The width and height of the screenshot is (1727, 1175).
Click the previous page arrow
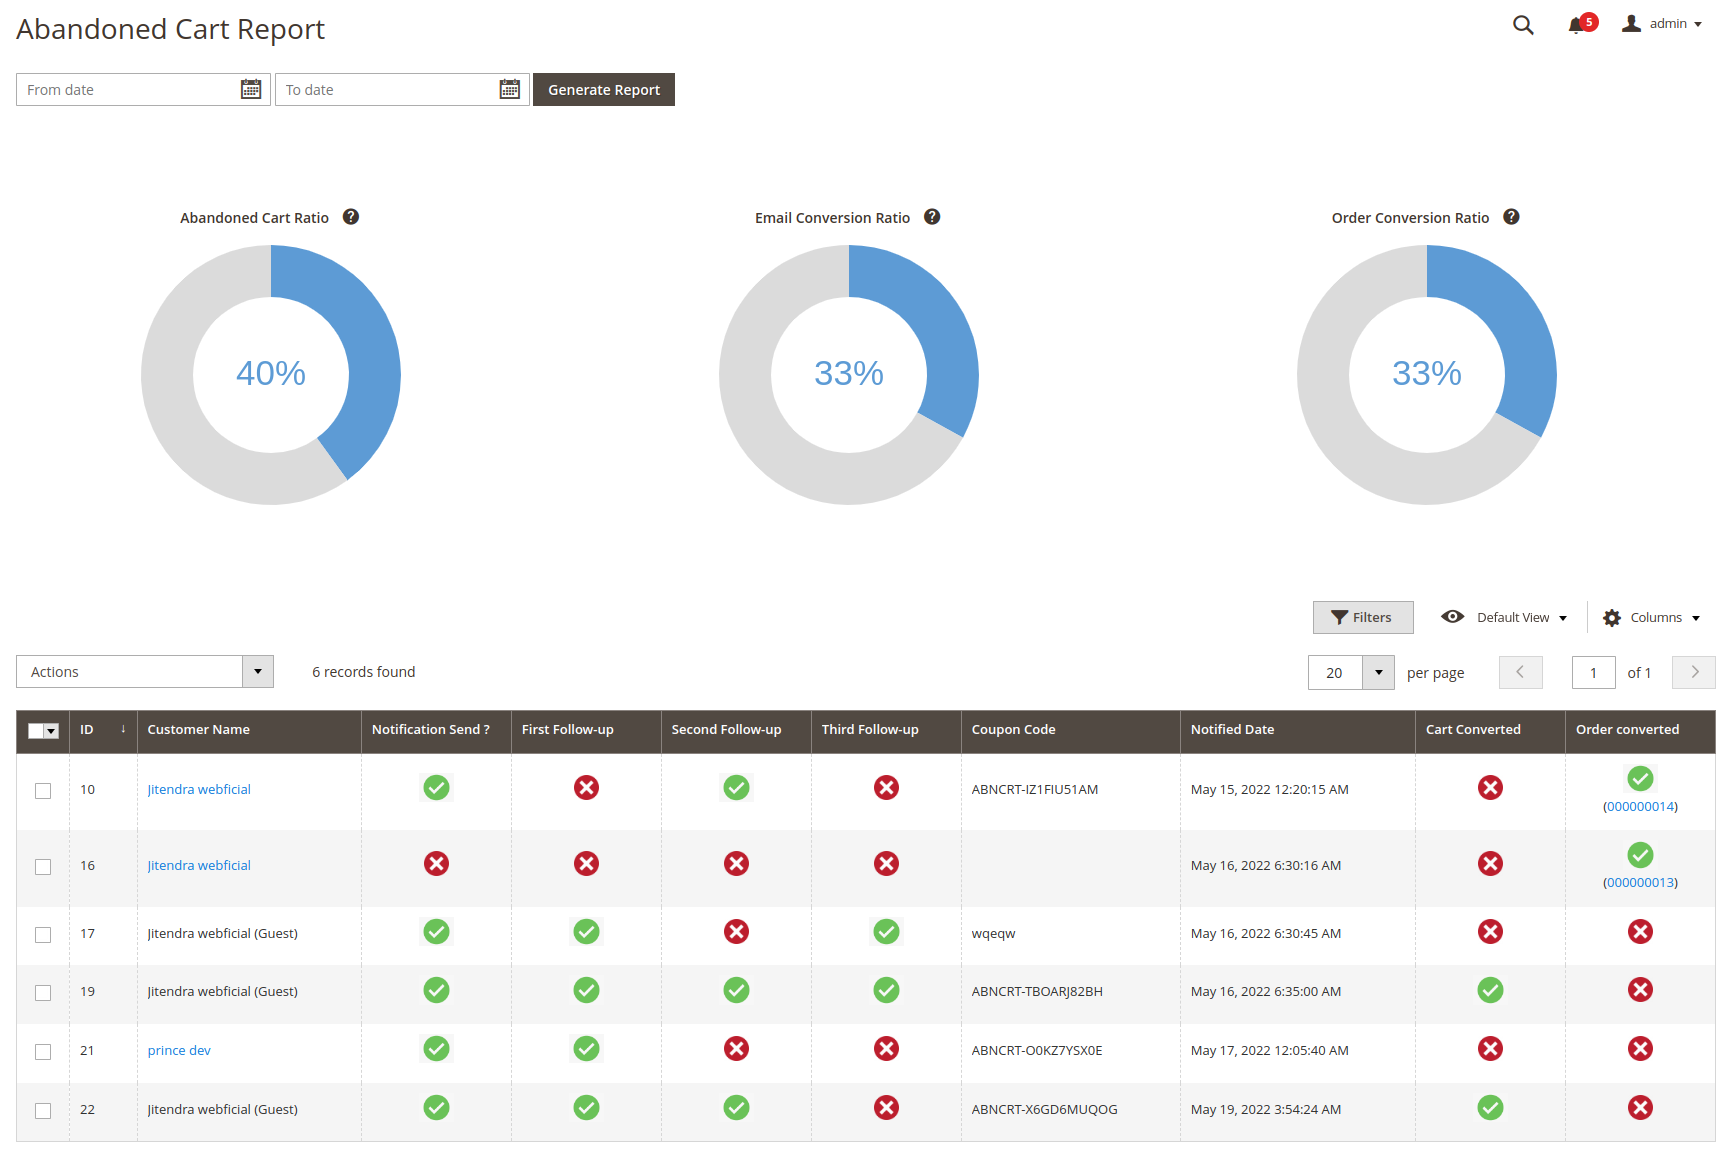coord(1520,673)
